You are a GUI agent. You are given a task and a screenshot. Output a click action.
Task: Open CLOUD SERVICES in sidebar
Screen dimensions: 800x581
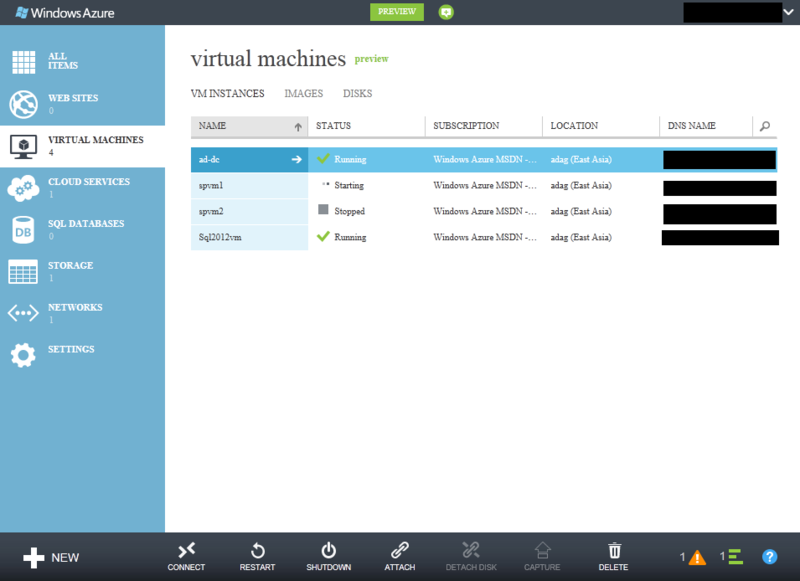click(x=89, y=182)
